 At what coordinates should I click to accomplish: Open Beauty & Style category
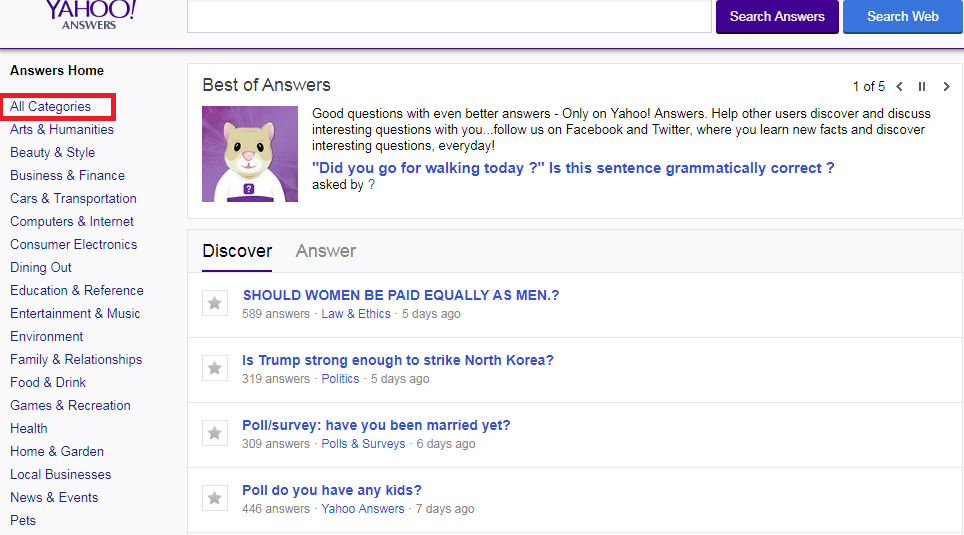[52, 153]
